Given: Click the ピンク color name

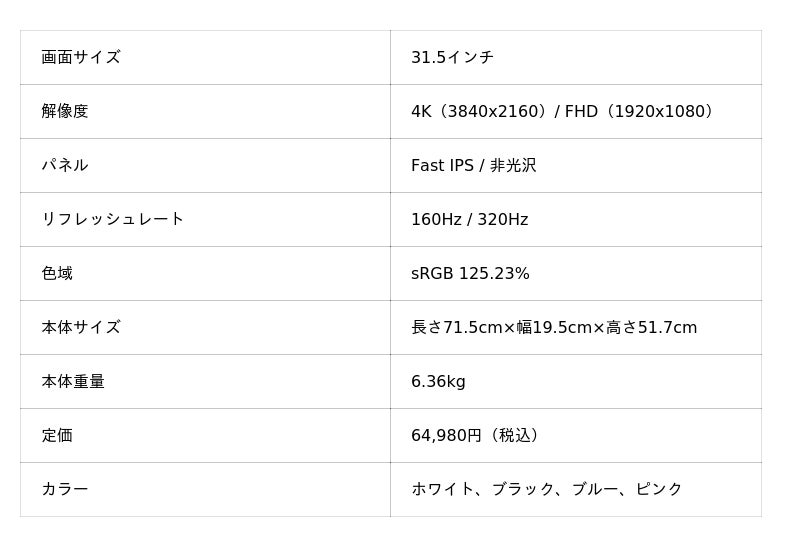Looking at the screenshot, I should 658,489.
